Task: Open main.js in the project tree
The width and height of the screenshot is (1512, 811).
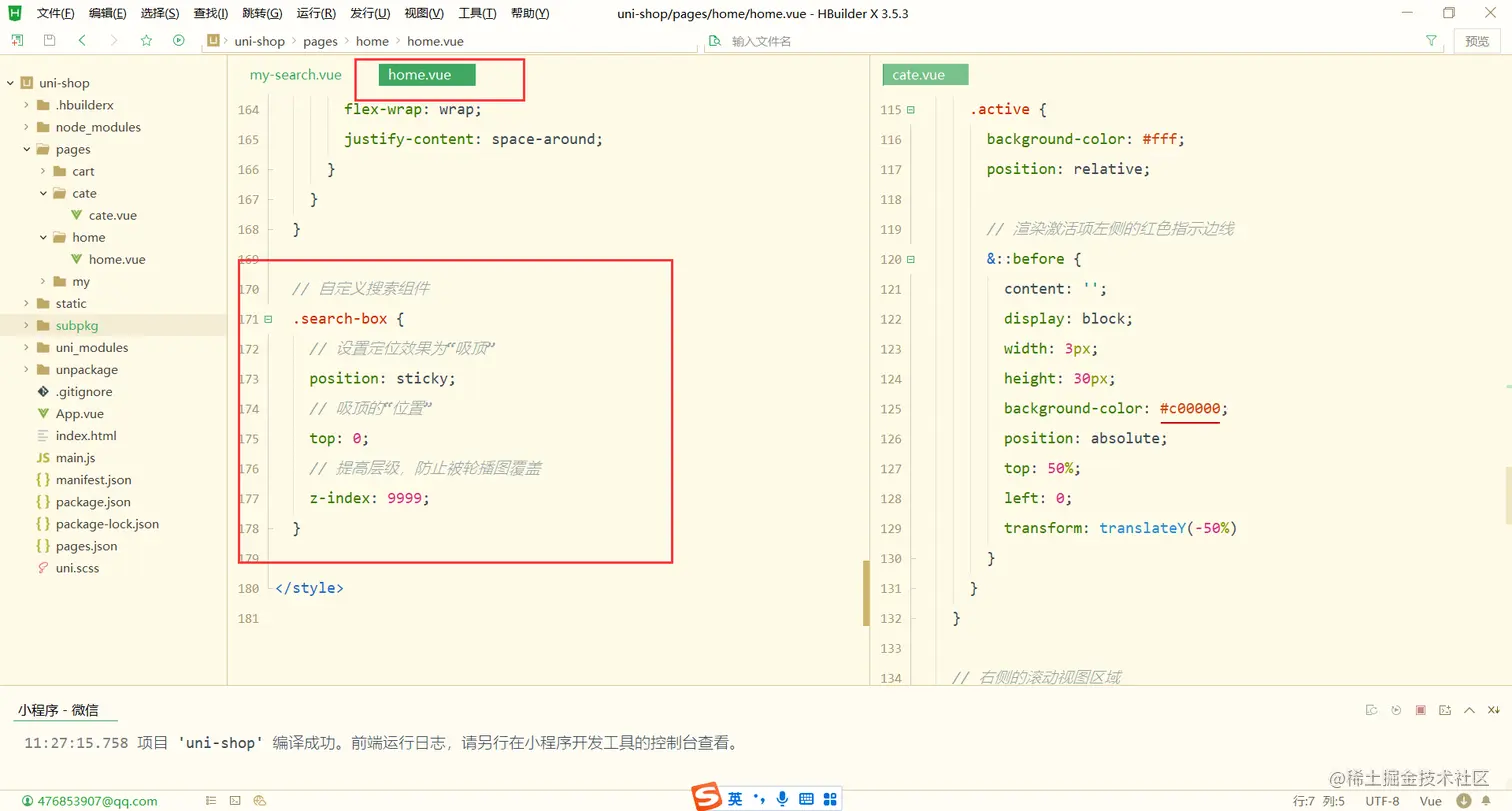Action: [75, 458]
